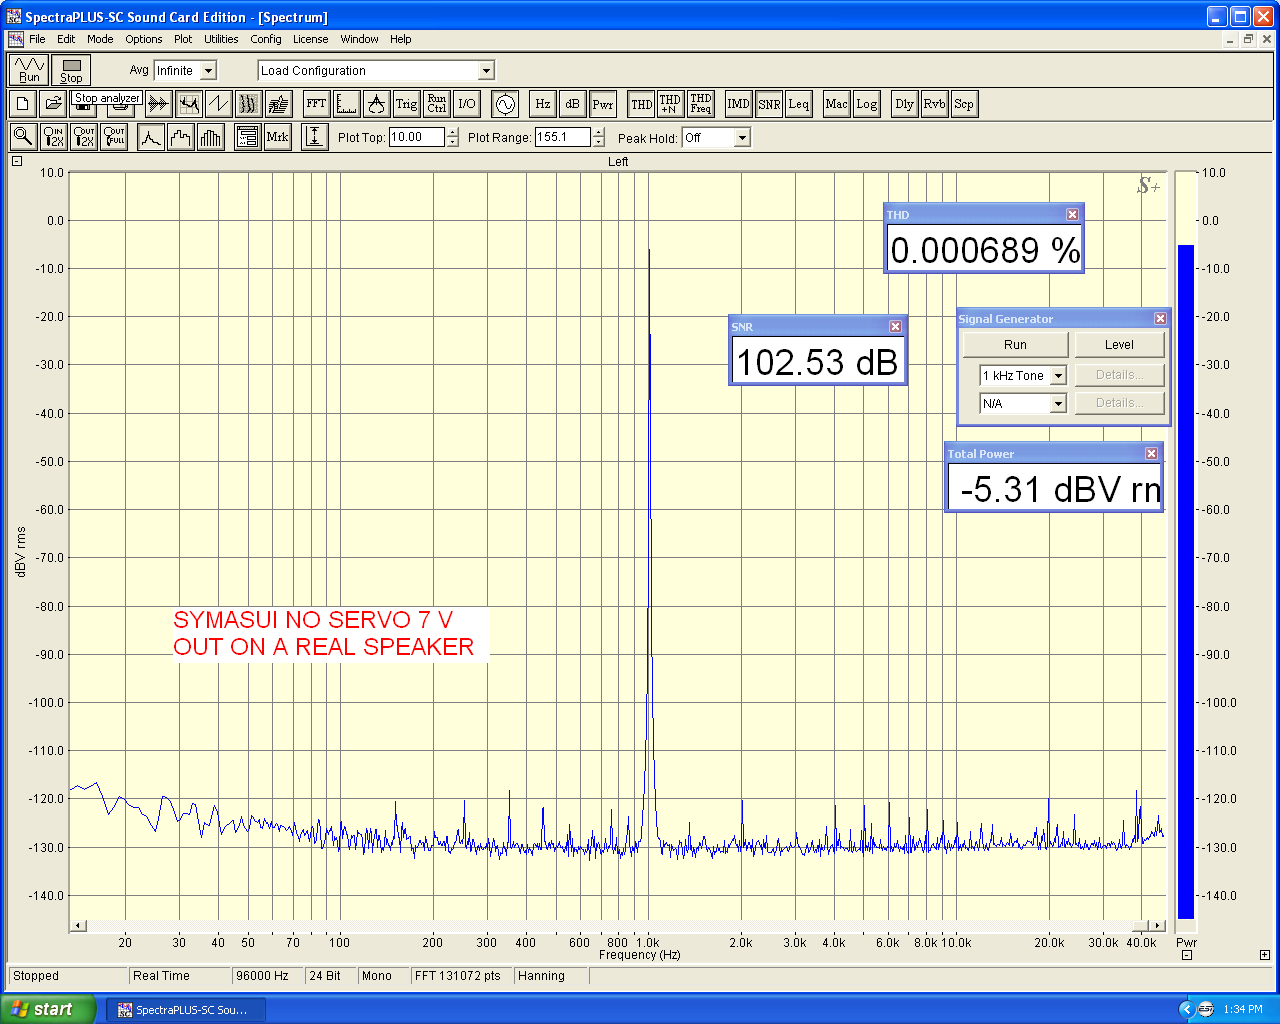Toggle the SNR display button

tap(768, 103)
